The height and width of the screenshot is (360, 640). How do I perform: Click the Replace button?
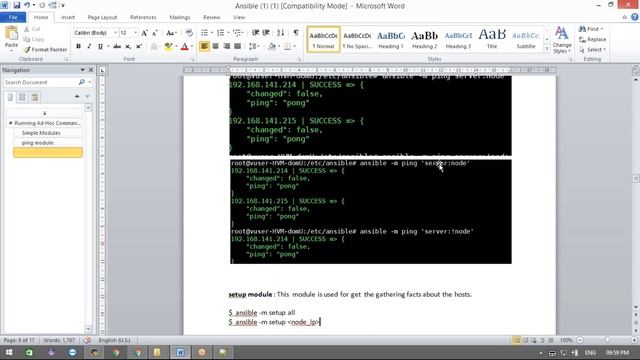click(593, 39)
